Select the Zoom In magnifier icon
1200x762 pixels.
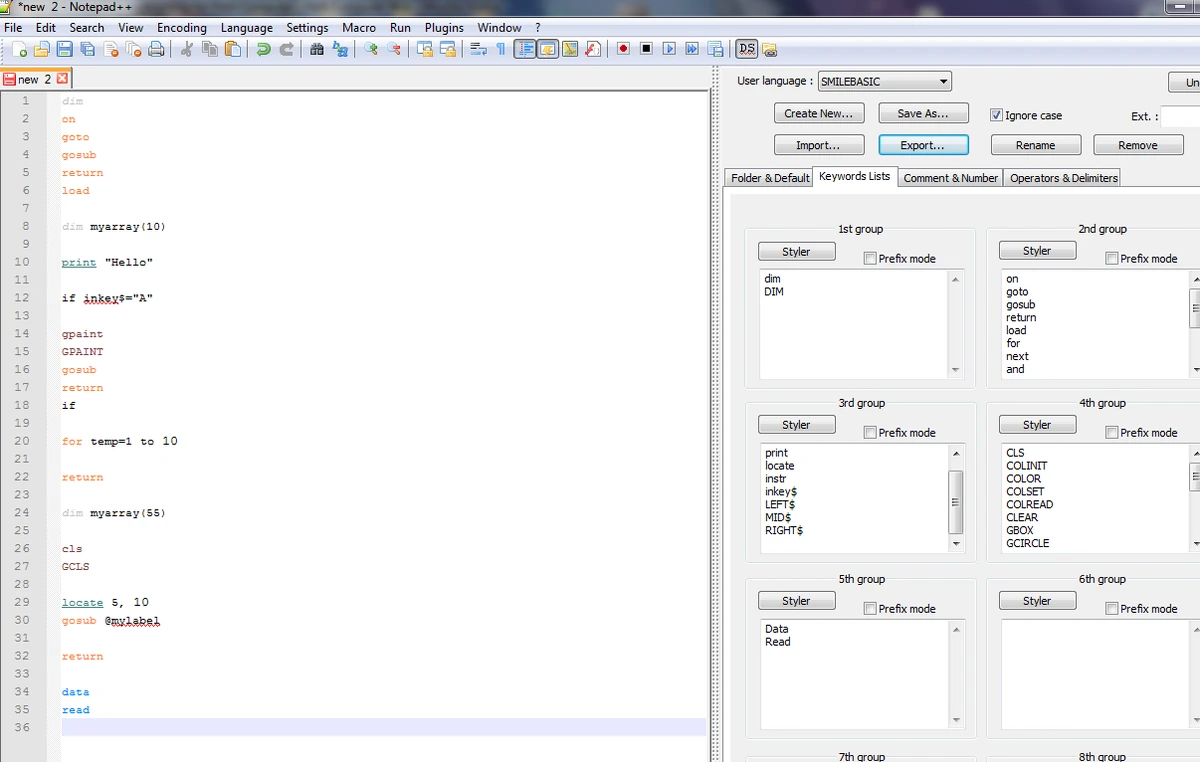tap(371, 48)
